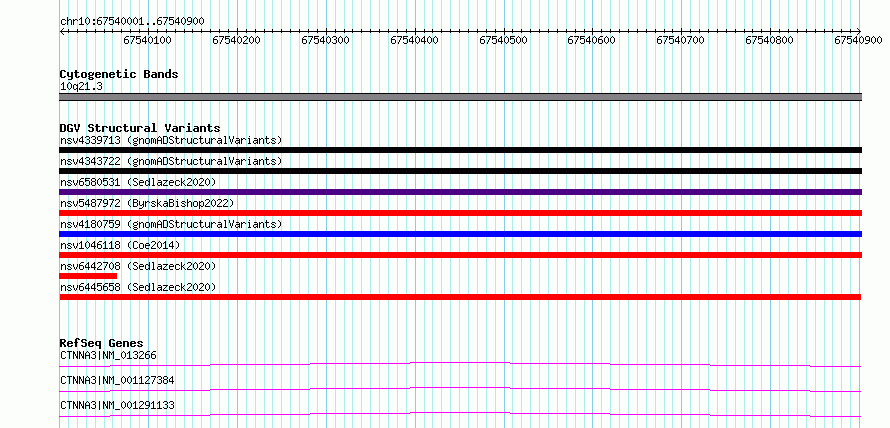890x428 pixels.
Task: Click the magenta line under CTNNA3|NM_013266
Action: point(460,364)
